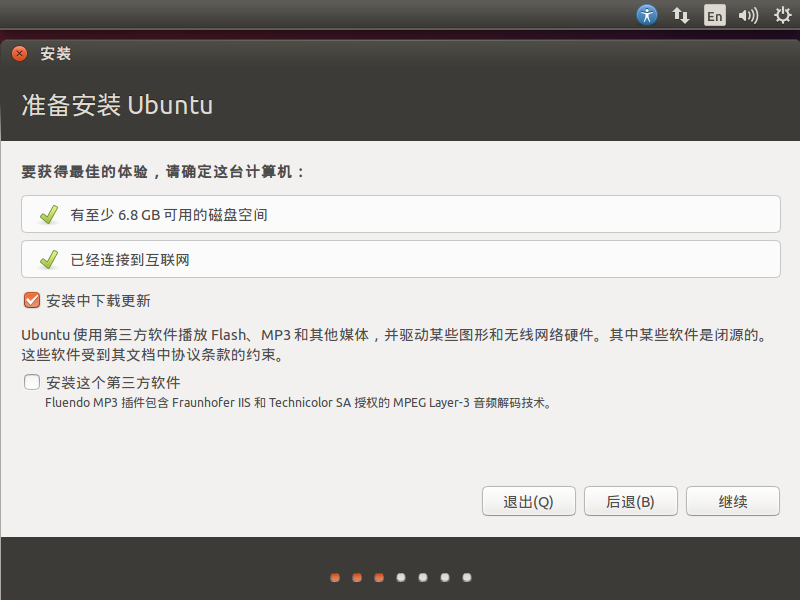Click the 准备安装 Ubuntu heading
This screenshot has width=800, height=600.
(x=117, y=105)
